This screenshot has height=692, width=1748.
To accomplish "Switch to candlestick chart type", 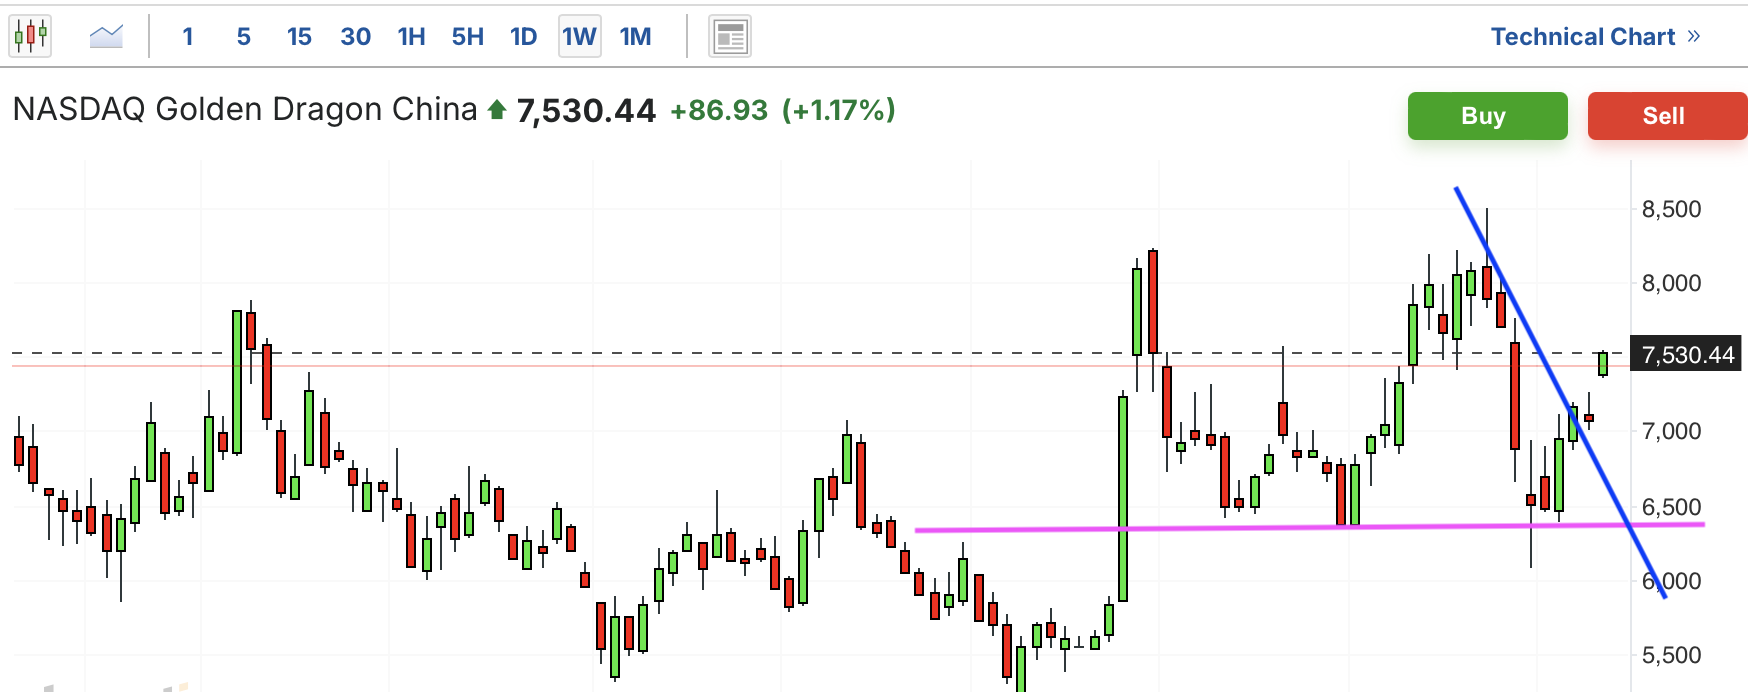I will coord(31,36).
